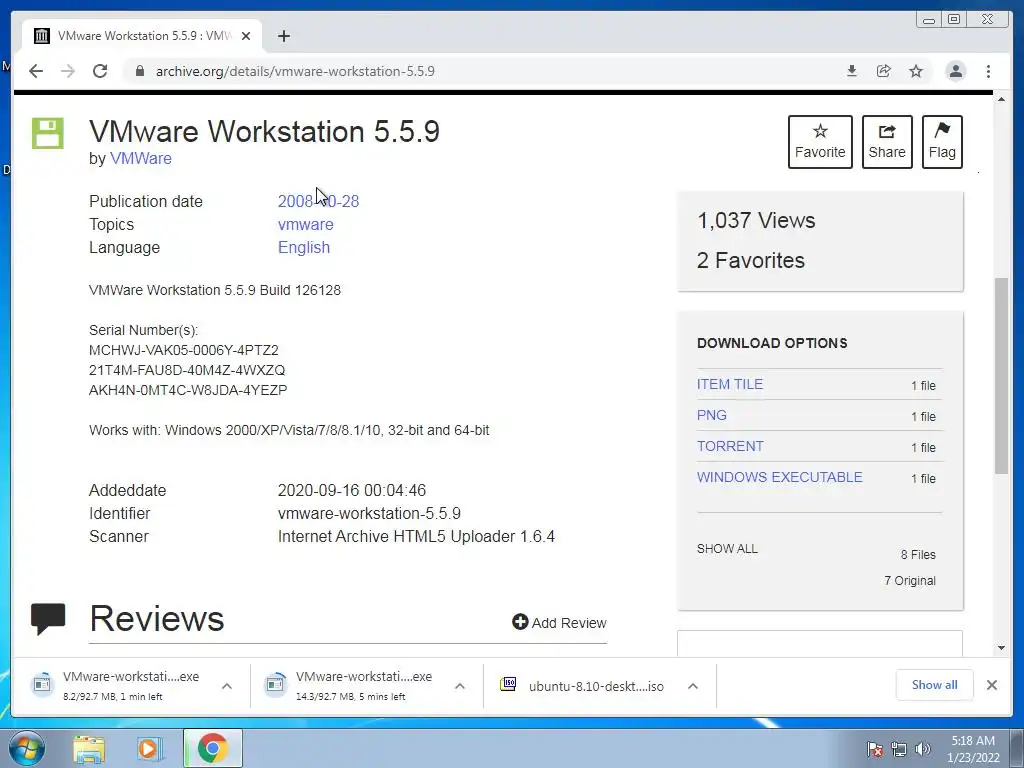Open Chrome three-dot menu
This screenshot has width=1024, height=768.
coord(988,71)
